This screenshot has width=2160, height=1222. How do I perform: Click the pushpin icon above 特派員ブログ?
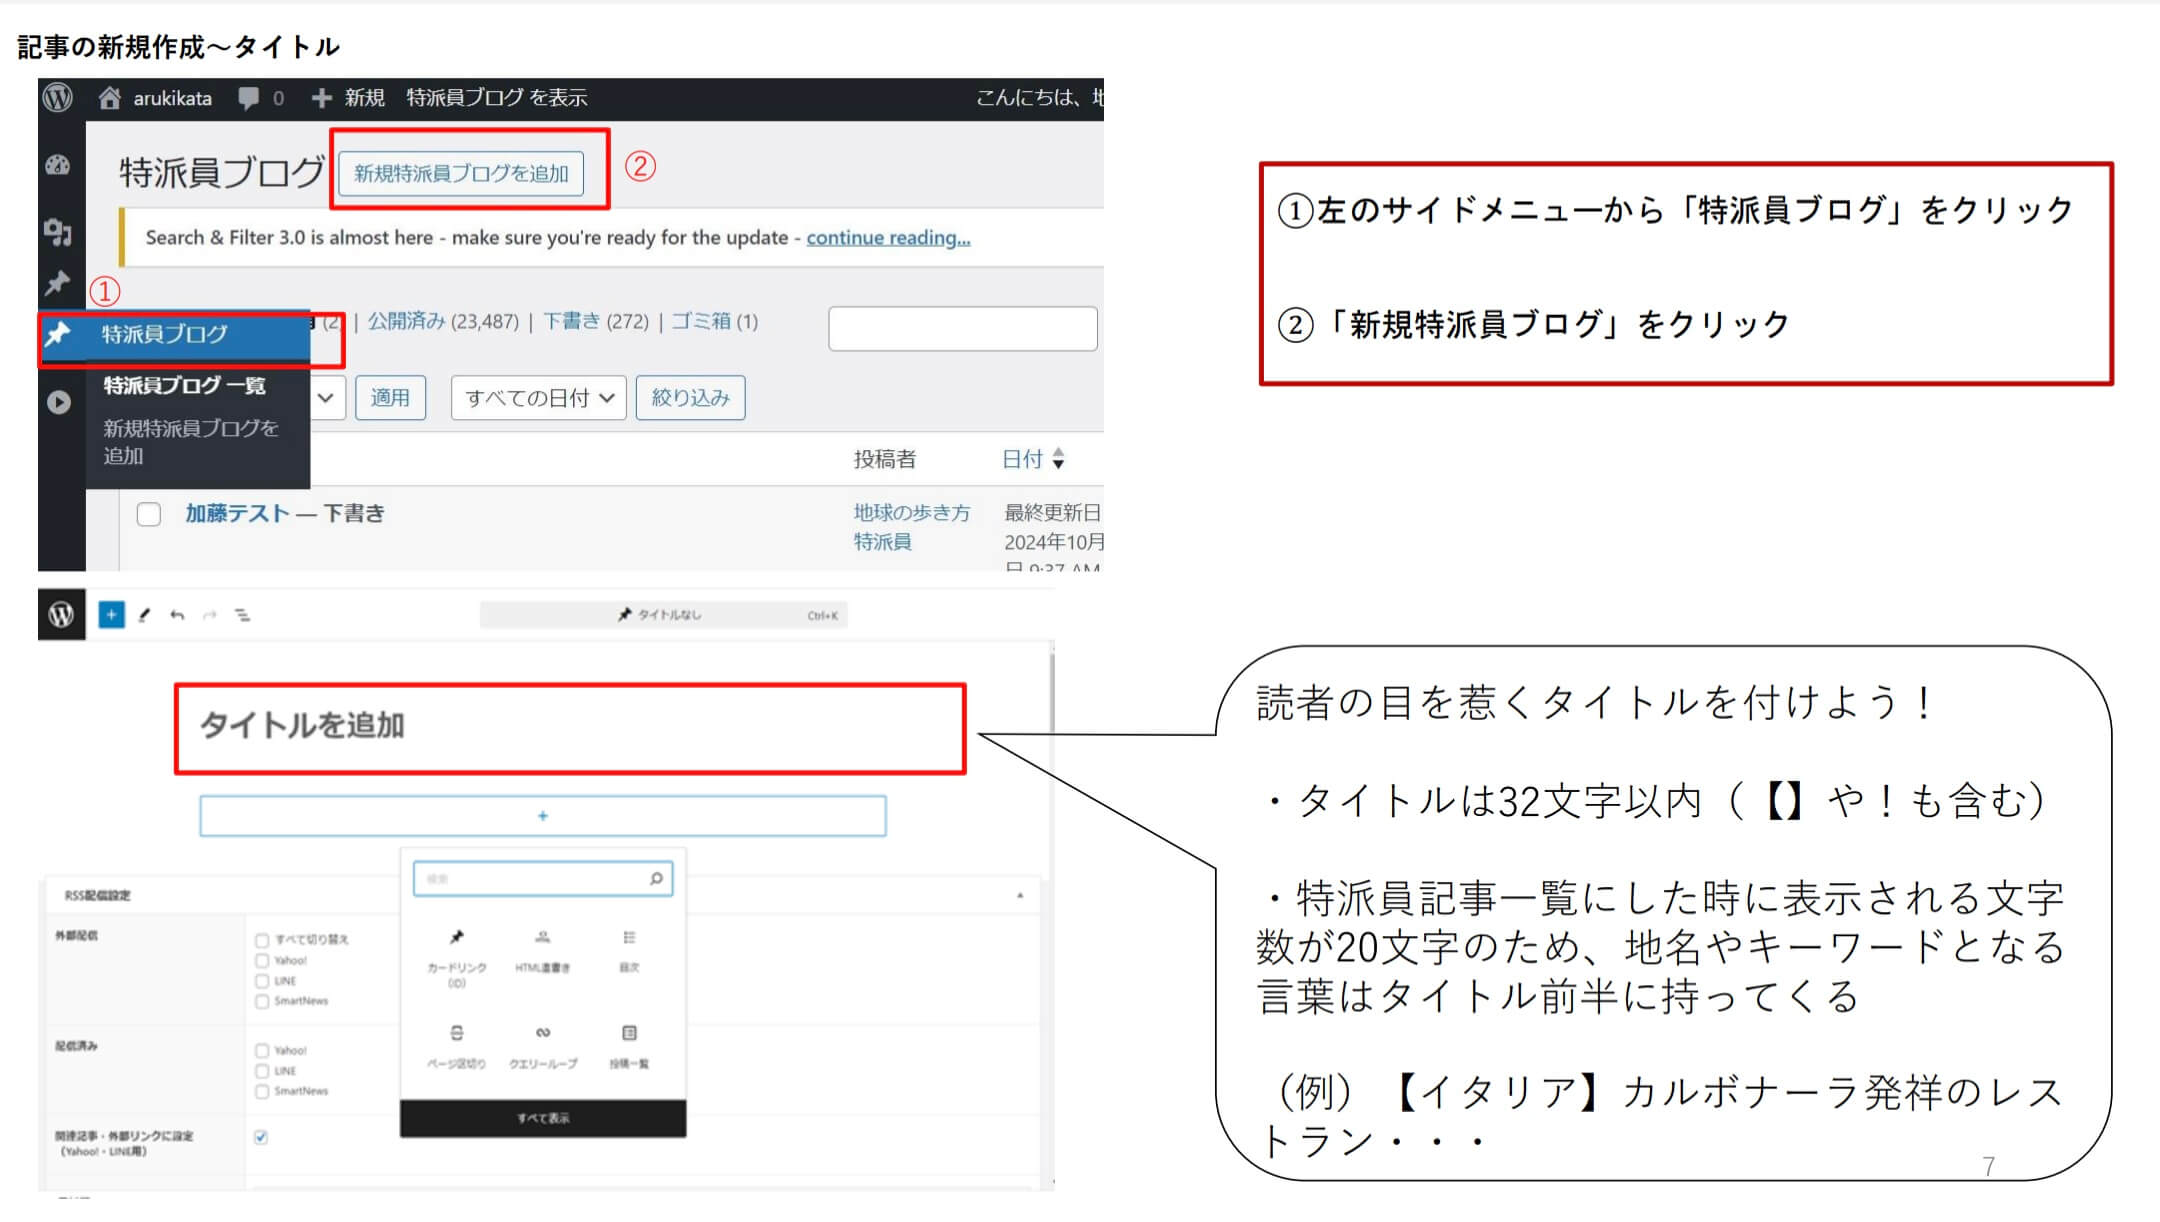tap(58, 284)
